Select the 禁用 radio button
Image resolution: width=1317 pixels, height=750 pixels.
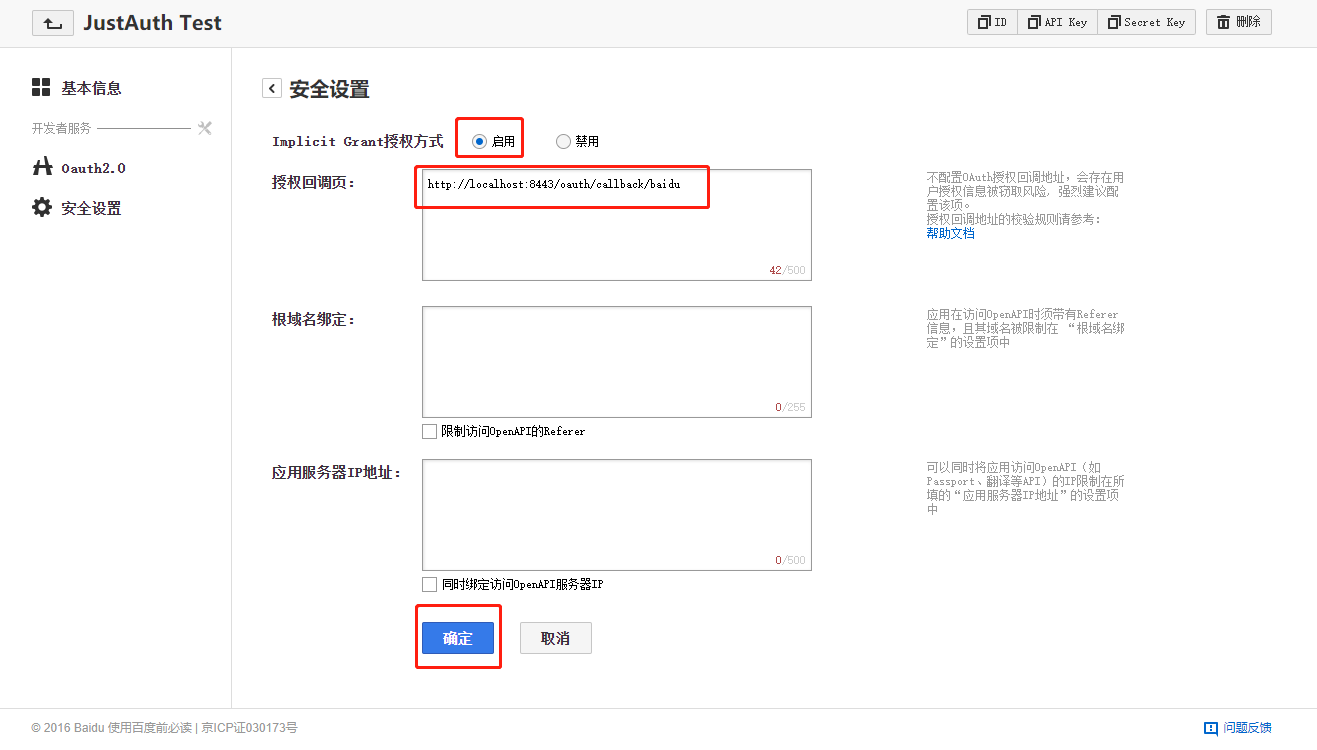click(563, 141)
